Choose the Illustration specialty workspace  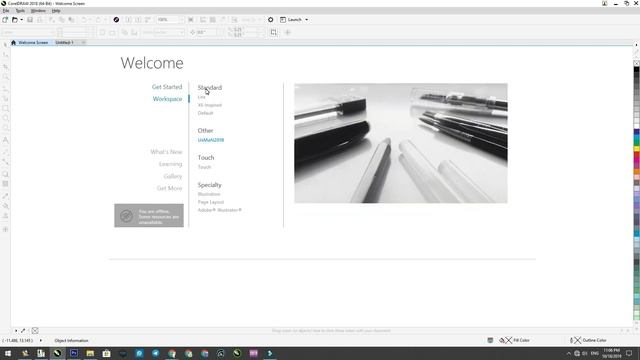(209, 194)
